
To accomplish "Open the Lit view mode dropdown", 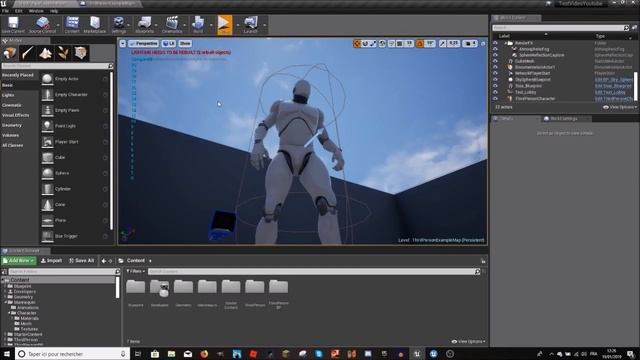I will (x=169, y=43).
